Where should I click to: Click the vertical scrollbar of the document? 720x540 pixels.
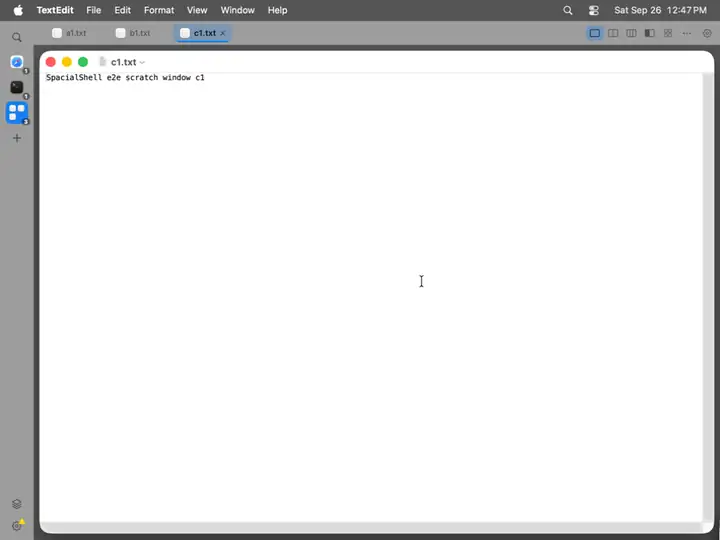708,297
